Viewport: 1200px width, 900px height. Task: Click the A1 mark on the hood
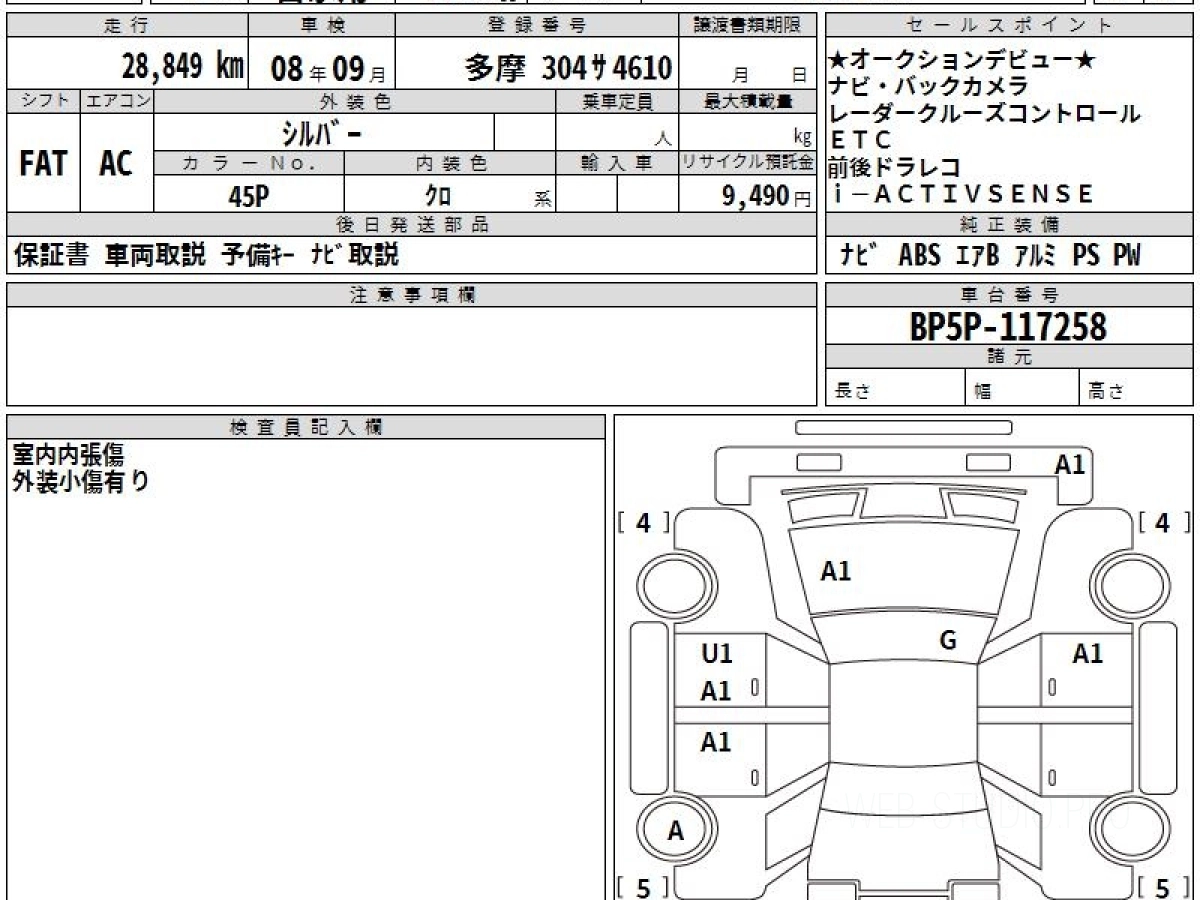click(x=836, y=571)
